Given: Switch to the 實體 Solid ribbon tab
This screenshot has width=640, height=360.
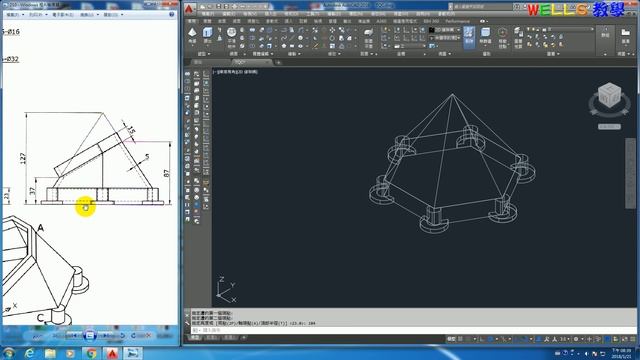Looking at the screenshot, I should click(x=207, y=21).
